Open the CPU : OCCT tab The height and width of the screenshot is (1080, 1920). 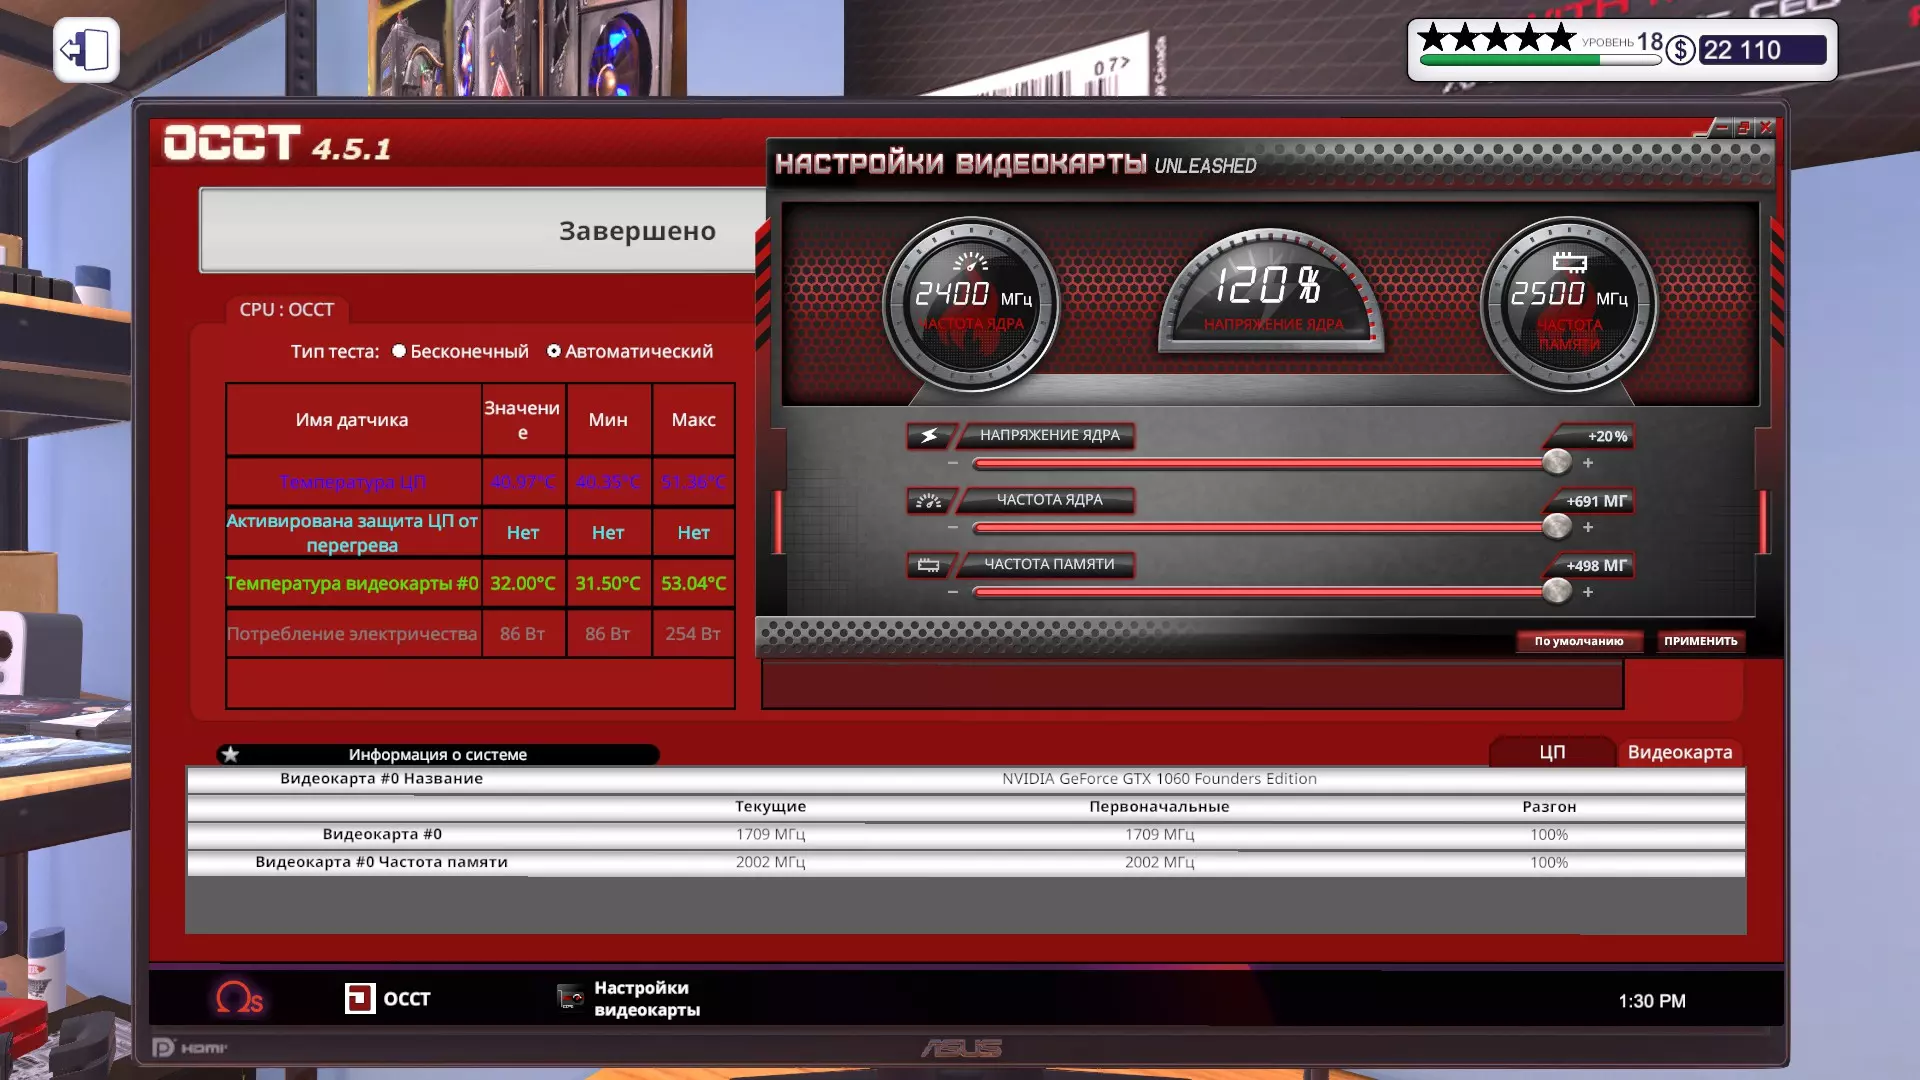pyautogui.click(x=286, y=310)
